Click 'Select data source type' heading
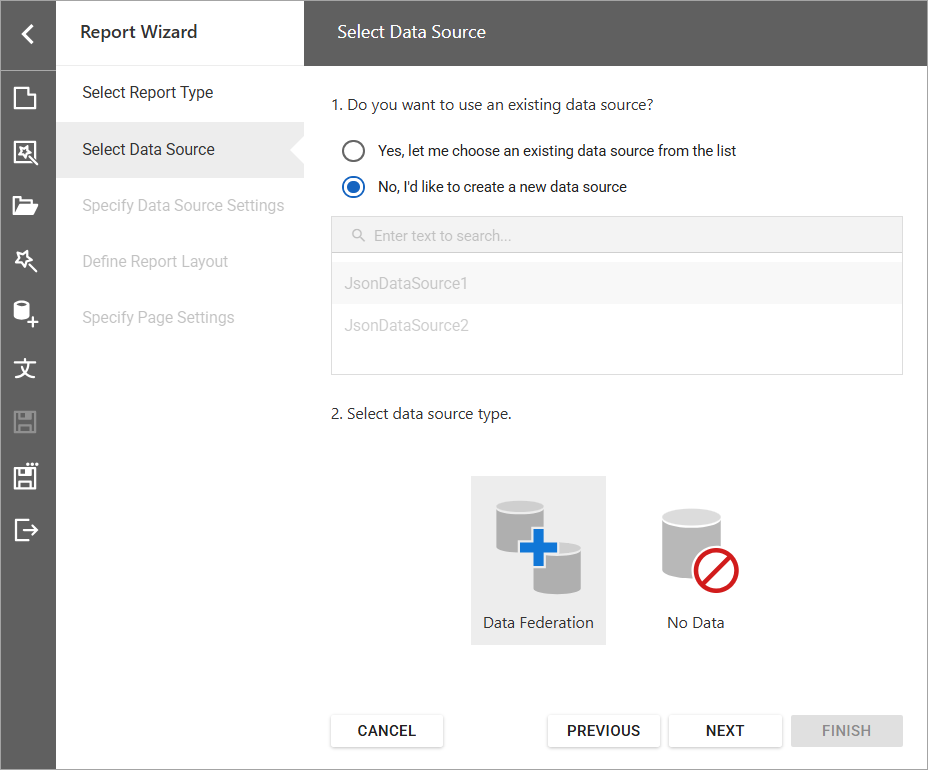The height and width of the screenshot is (770, 928). point(421,414)
